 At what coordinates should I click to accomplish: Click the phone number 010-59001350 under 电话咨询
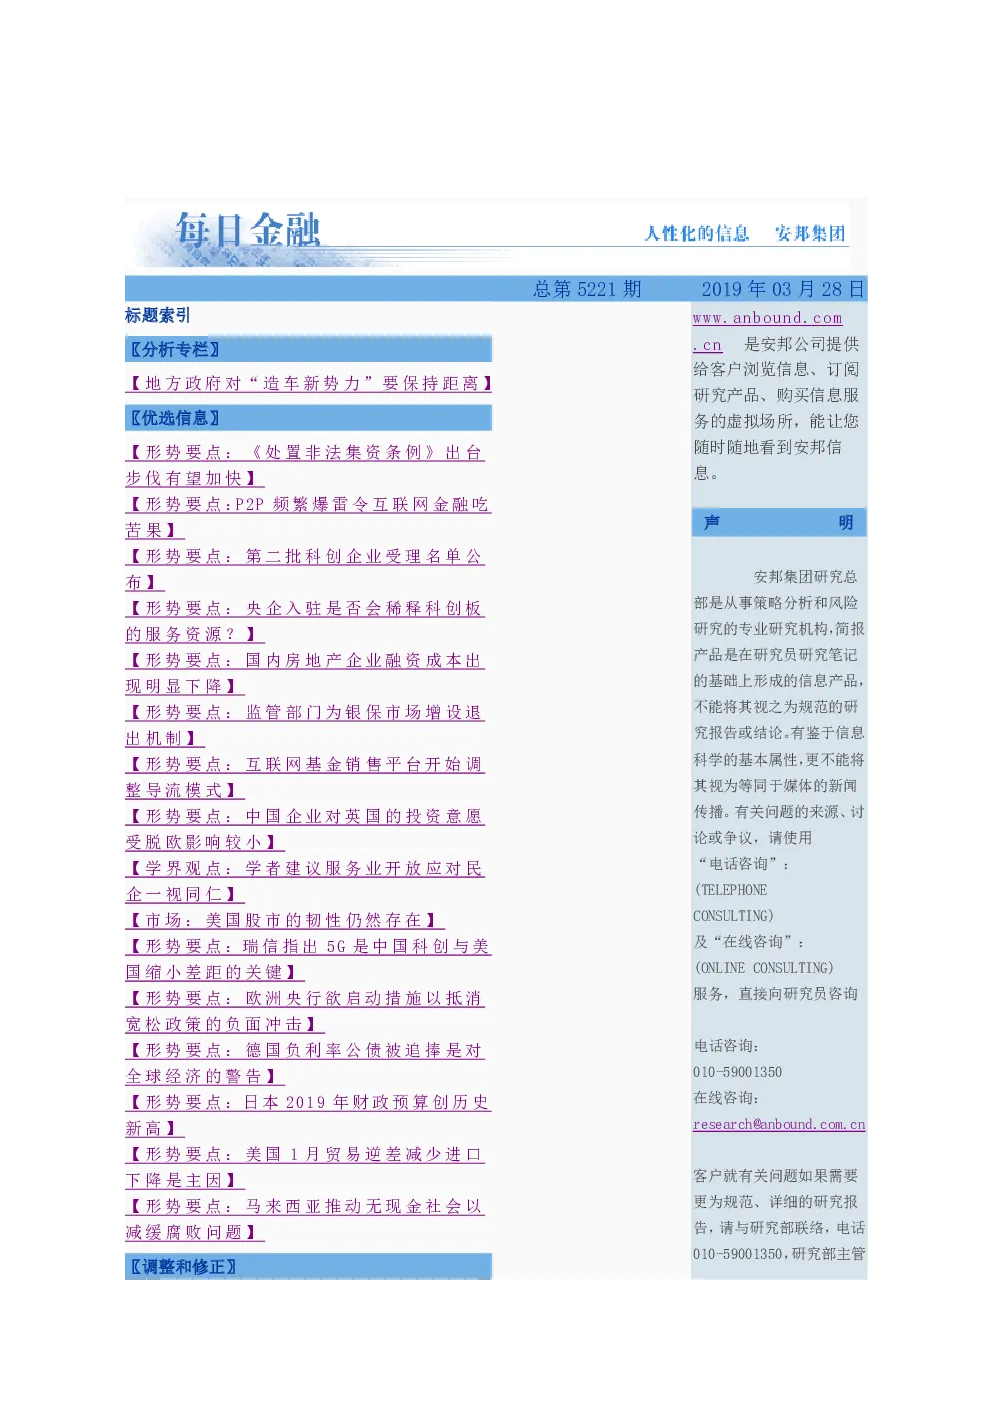tap(738, 1073)
